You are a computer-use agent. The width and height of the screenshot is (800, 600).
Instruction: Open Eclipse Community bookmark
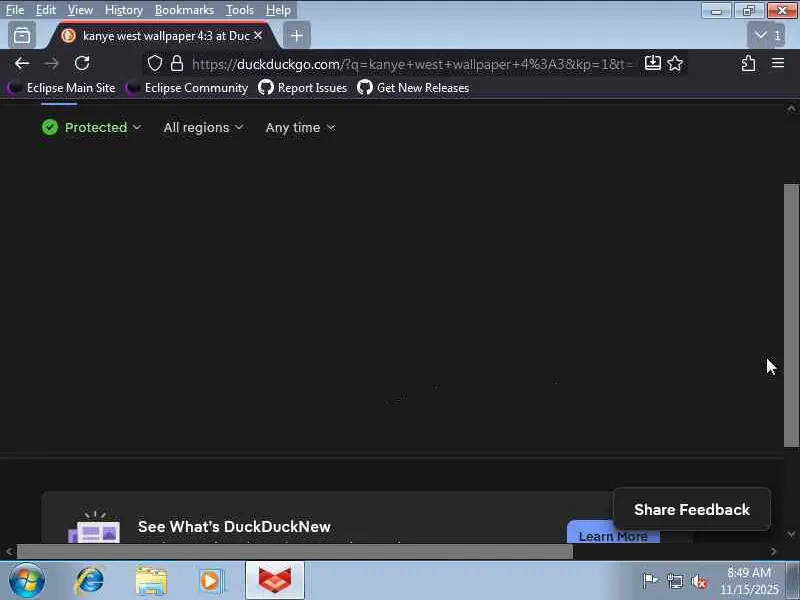click(x=187, y=88)
